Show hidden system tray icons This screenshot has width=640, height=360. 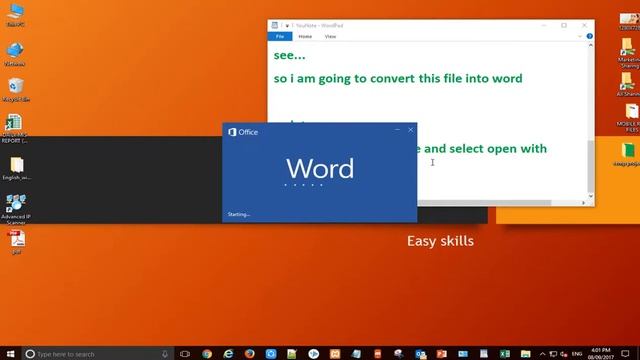pos(542,354)
